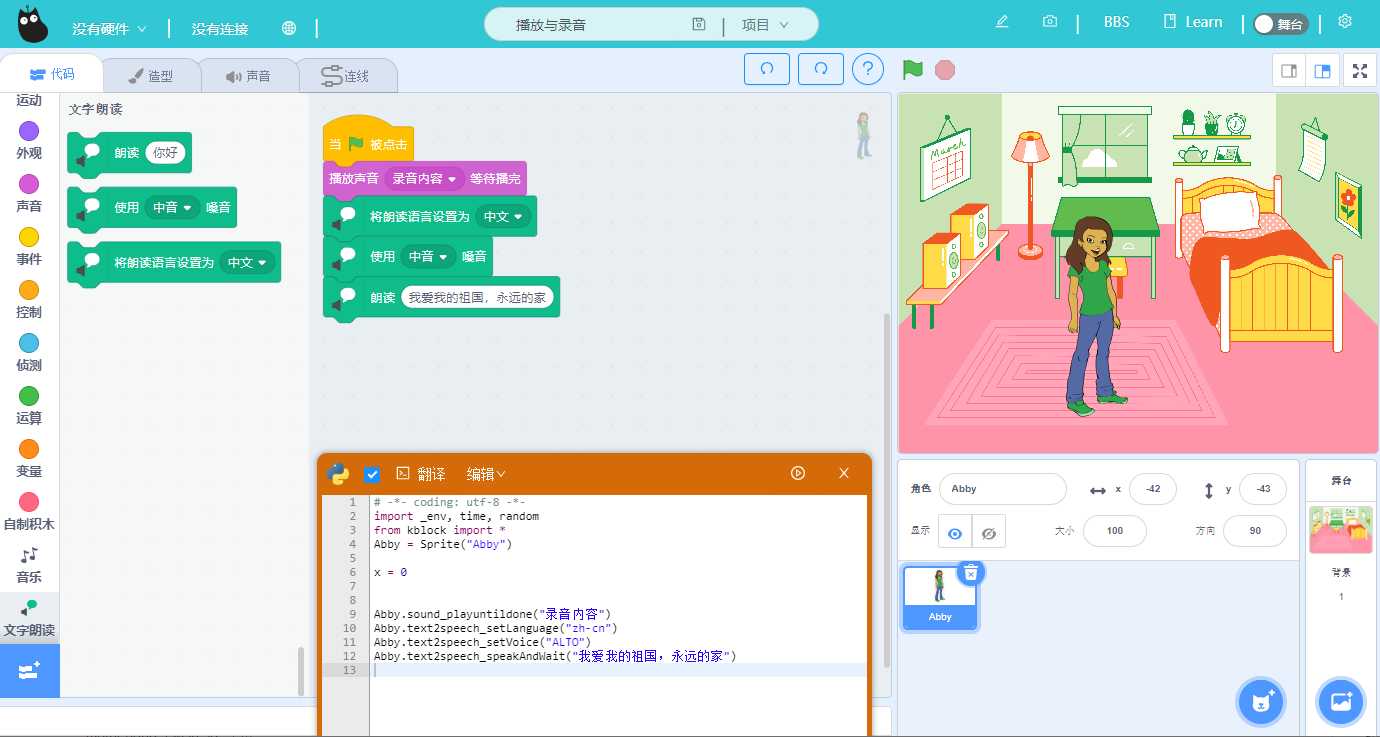Stop the program with the red stop button
The height and width of the screenshot is (737, 1380).
945,69
